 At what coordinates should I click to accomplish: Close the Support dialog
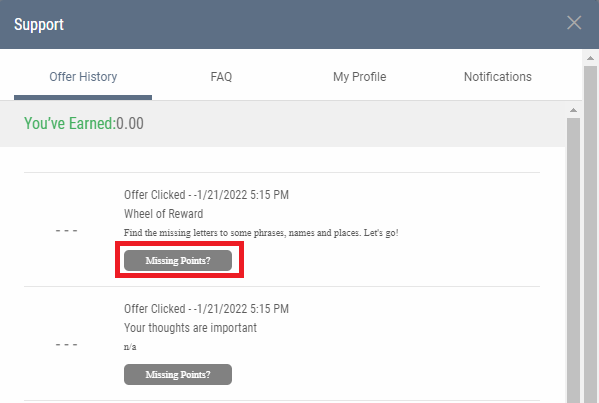click(574, 23)
